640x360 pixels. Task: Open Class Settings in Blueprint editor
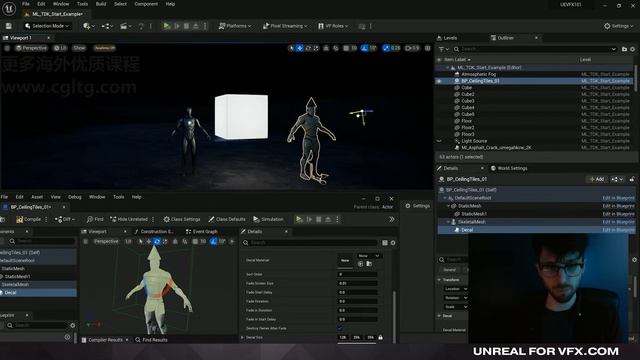pyautogui.click(x=182, y=220)
